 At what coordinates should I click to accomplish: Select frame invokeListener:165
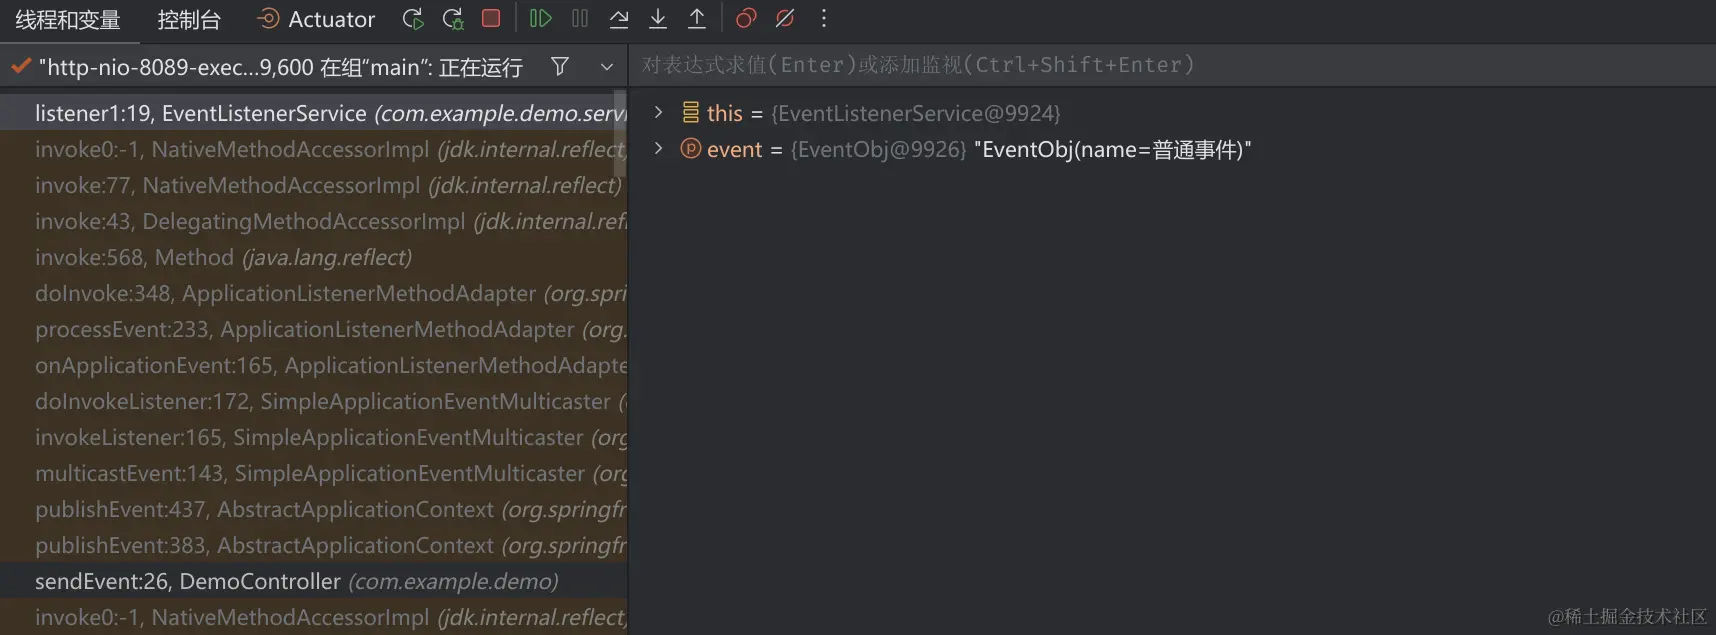pyautogui.click(x=313, y=437)
